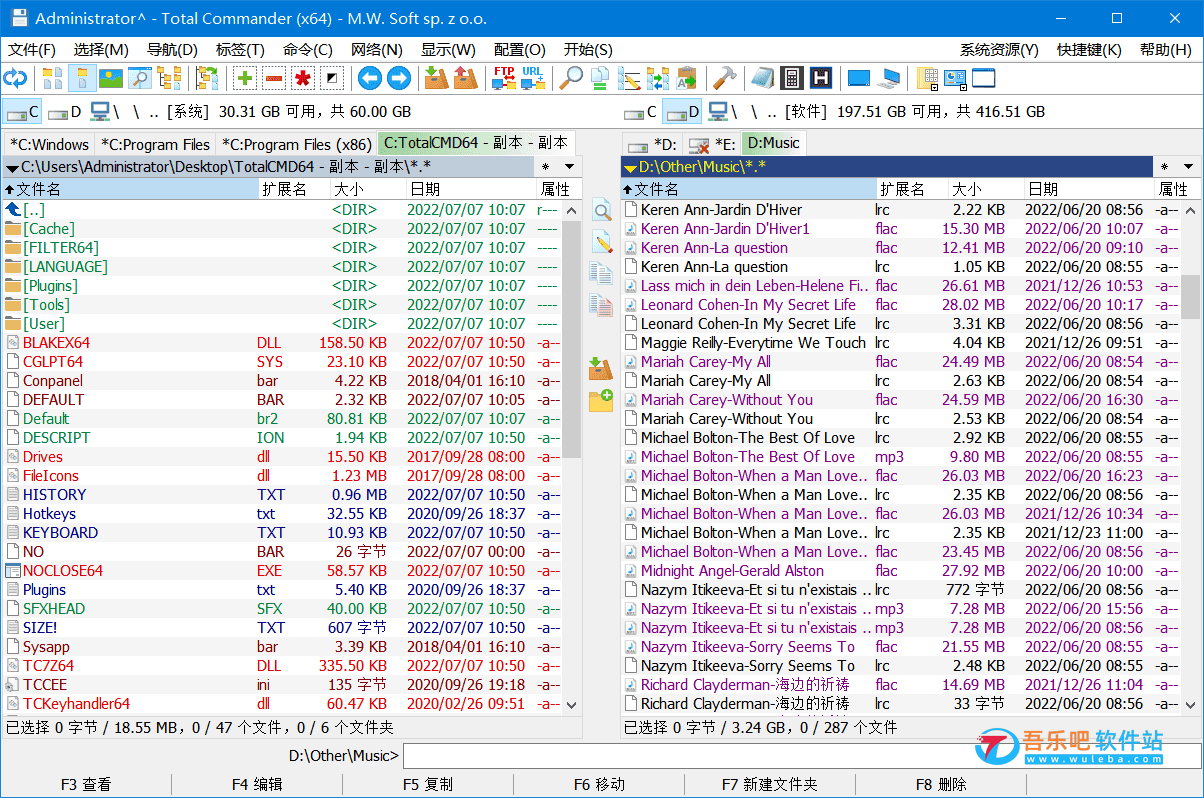
Task: Open the hammer configuration icon
Action: point(724,78)
